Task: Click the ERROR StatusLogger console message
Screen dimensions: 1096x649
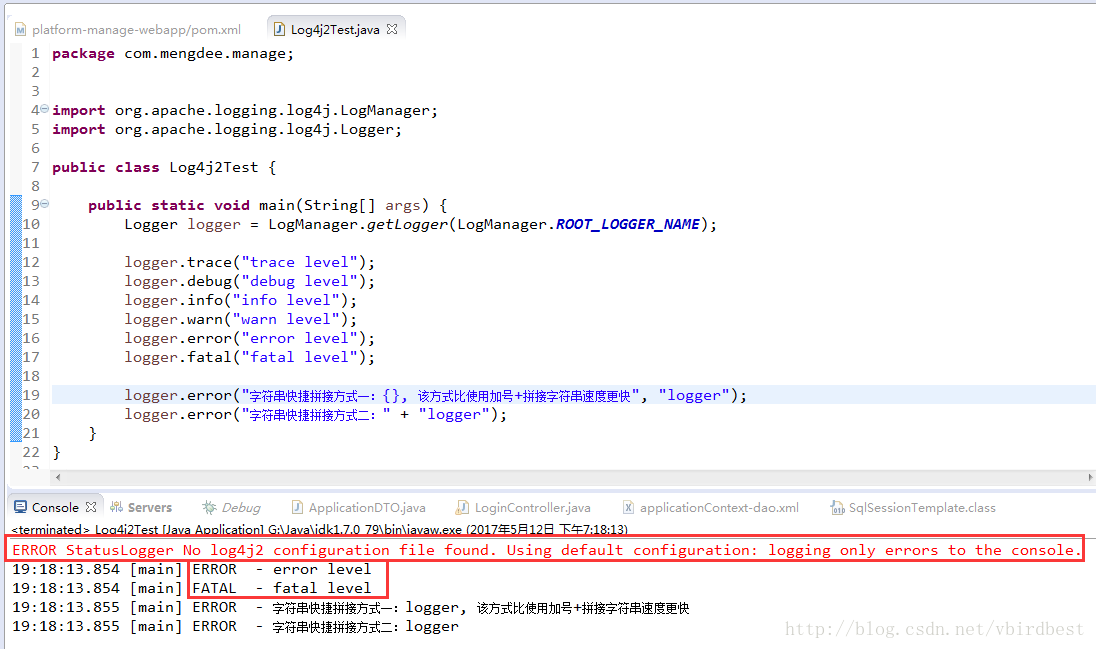Action: coord(545,550)
